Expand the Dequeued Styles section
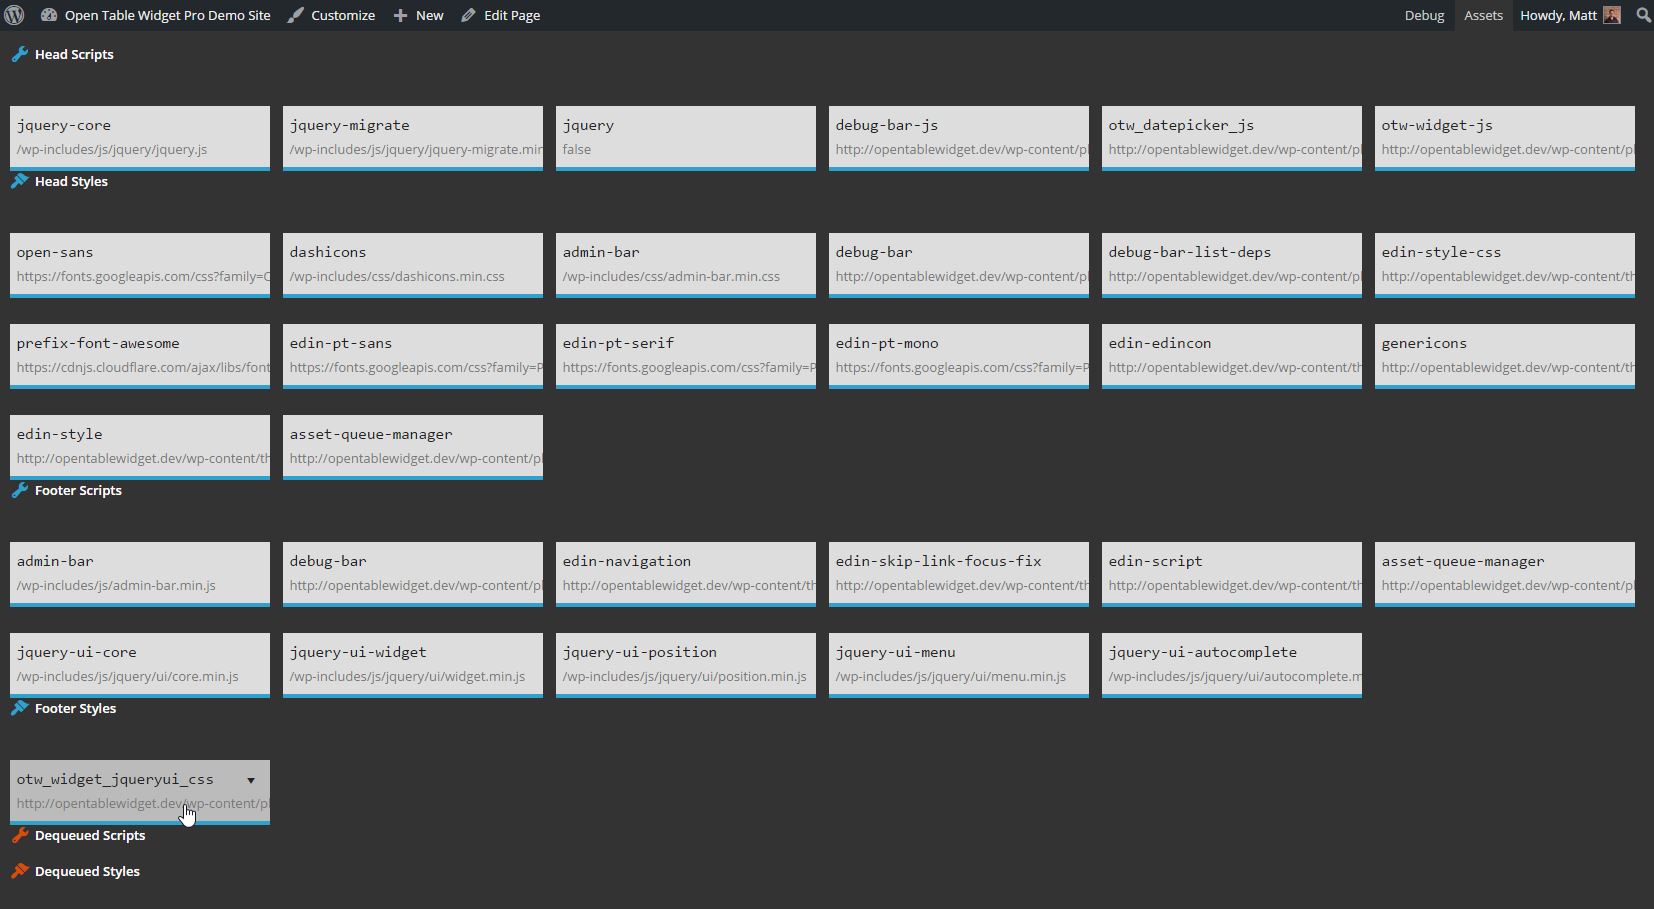The height and width of the screenshot is (909, 1654). [87, 871]
